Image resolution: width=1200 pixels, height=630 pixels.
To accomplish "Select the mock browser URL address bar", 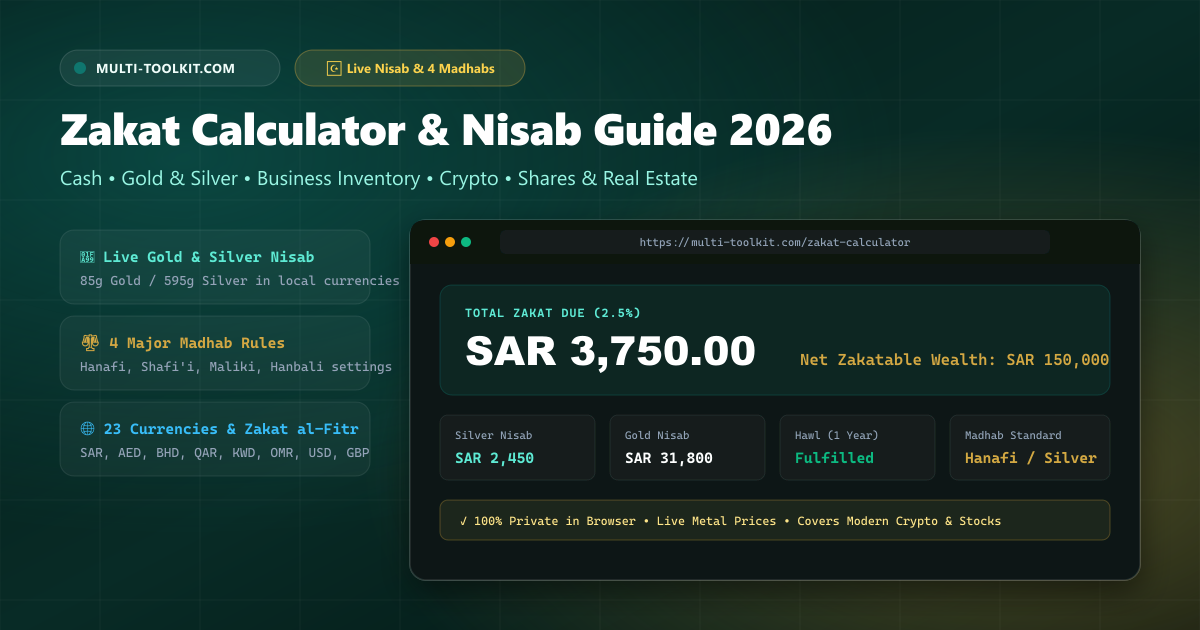I will [775, 242].
